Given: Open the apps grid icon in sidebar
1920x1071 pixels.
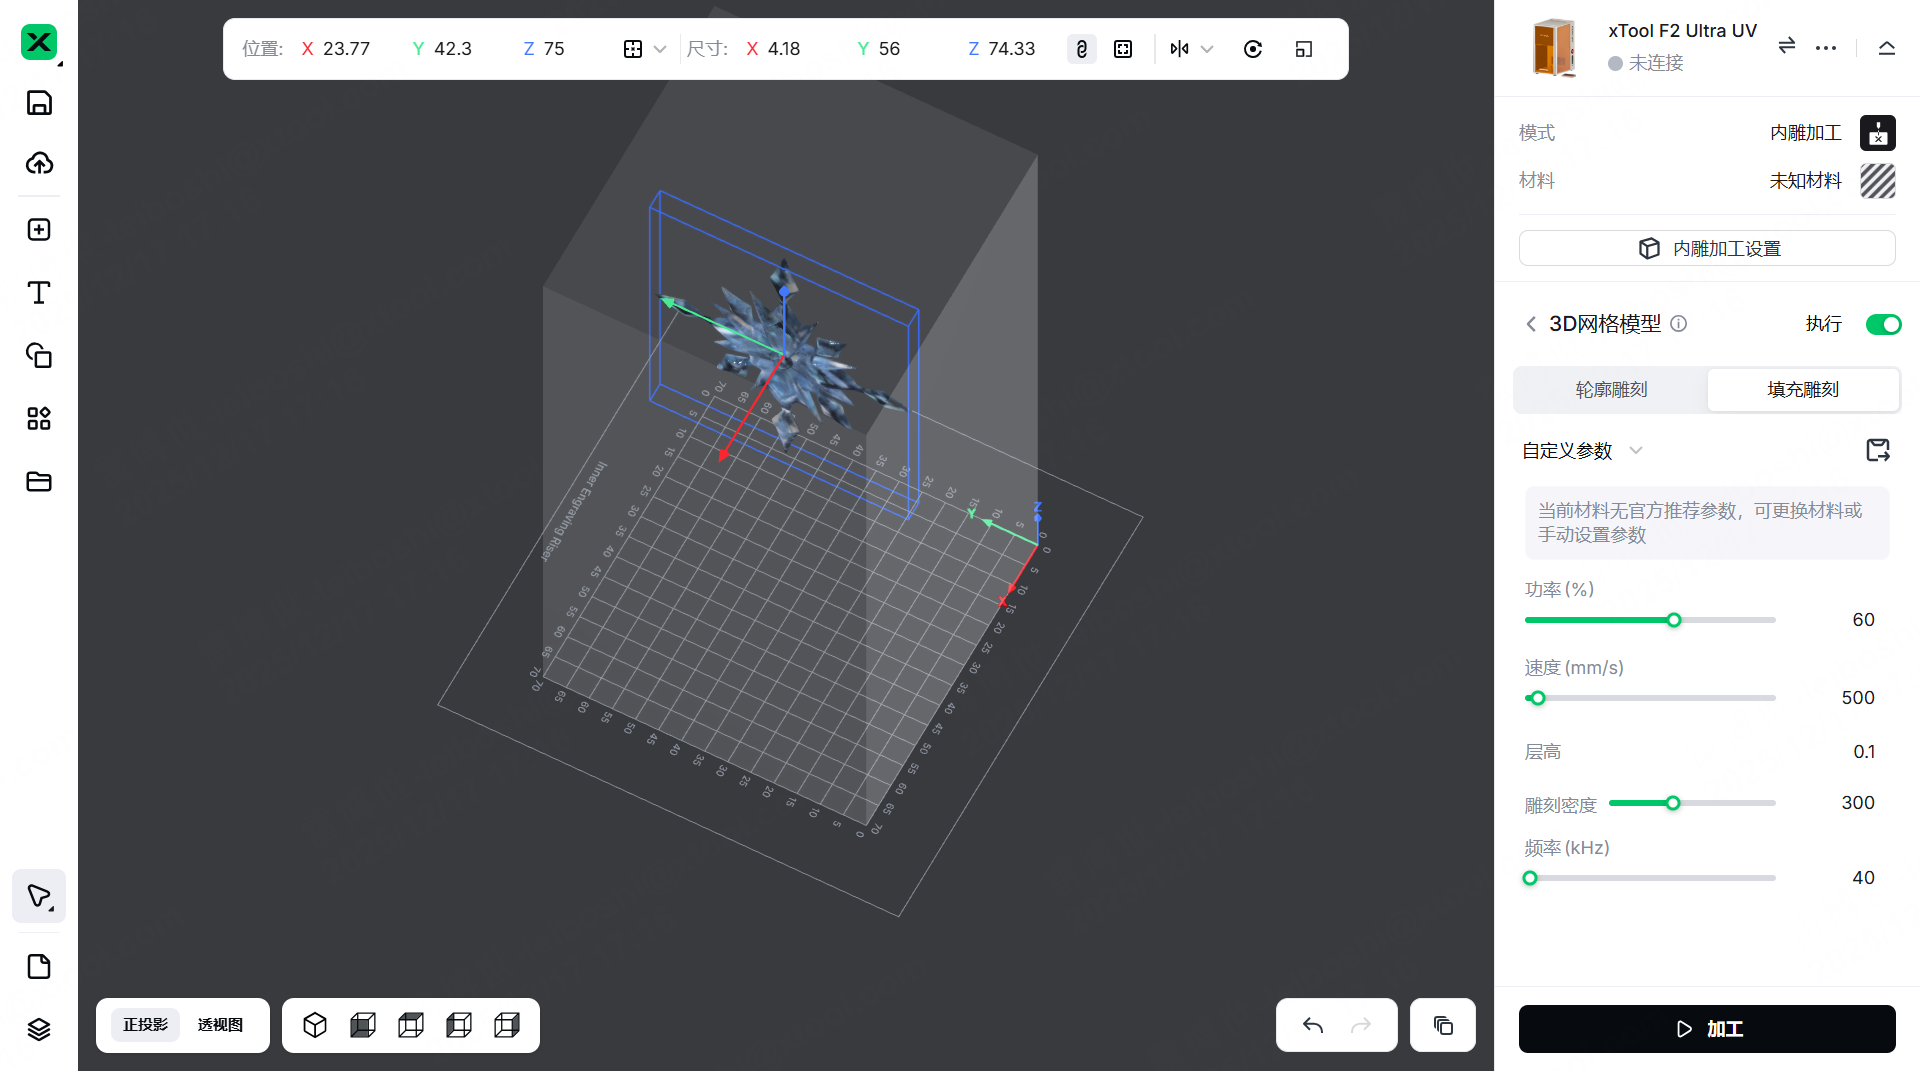Looking at the screenshot, I should (38, 418).
